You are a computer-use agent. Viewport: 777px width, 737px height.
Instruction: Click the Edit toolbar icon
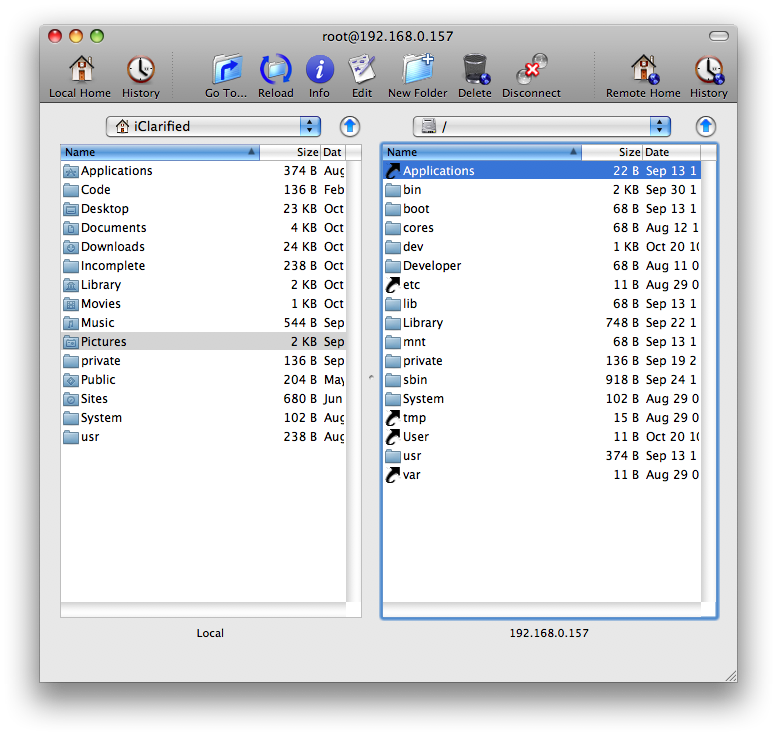tap(361, 70)
